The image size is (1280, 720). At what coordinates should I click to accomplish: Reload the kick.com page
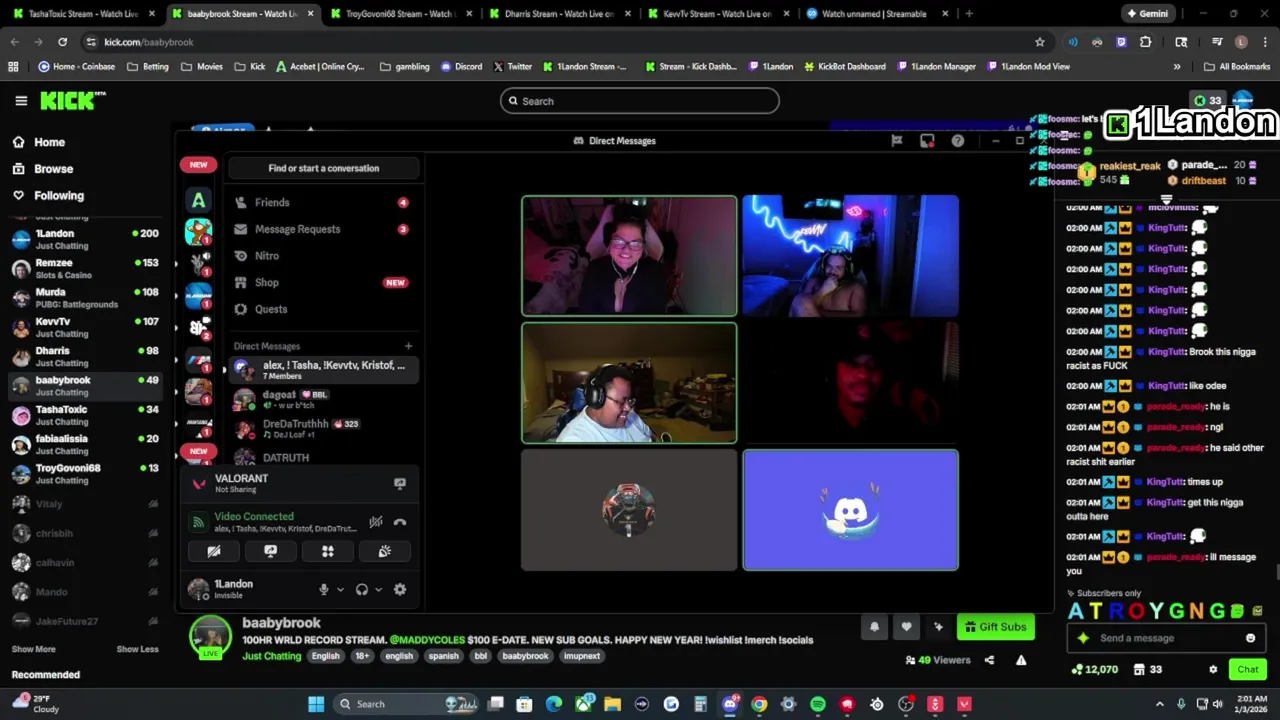[x=62, y=42]
